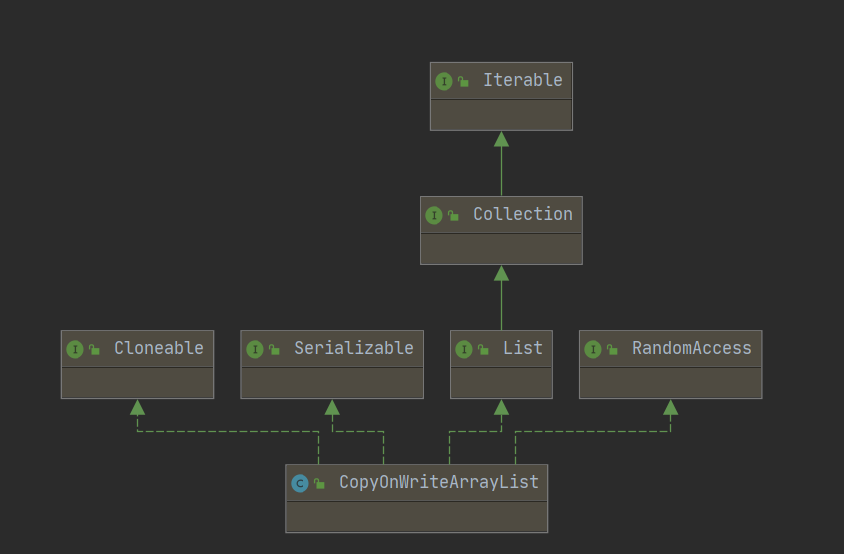The height and width of the screenshot is (554, 844).
Task: Click the inheritance arrowhead below Collection
Action: pyautogui.click(x=501, y=273)
